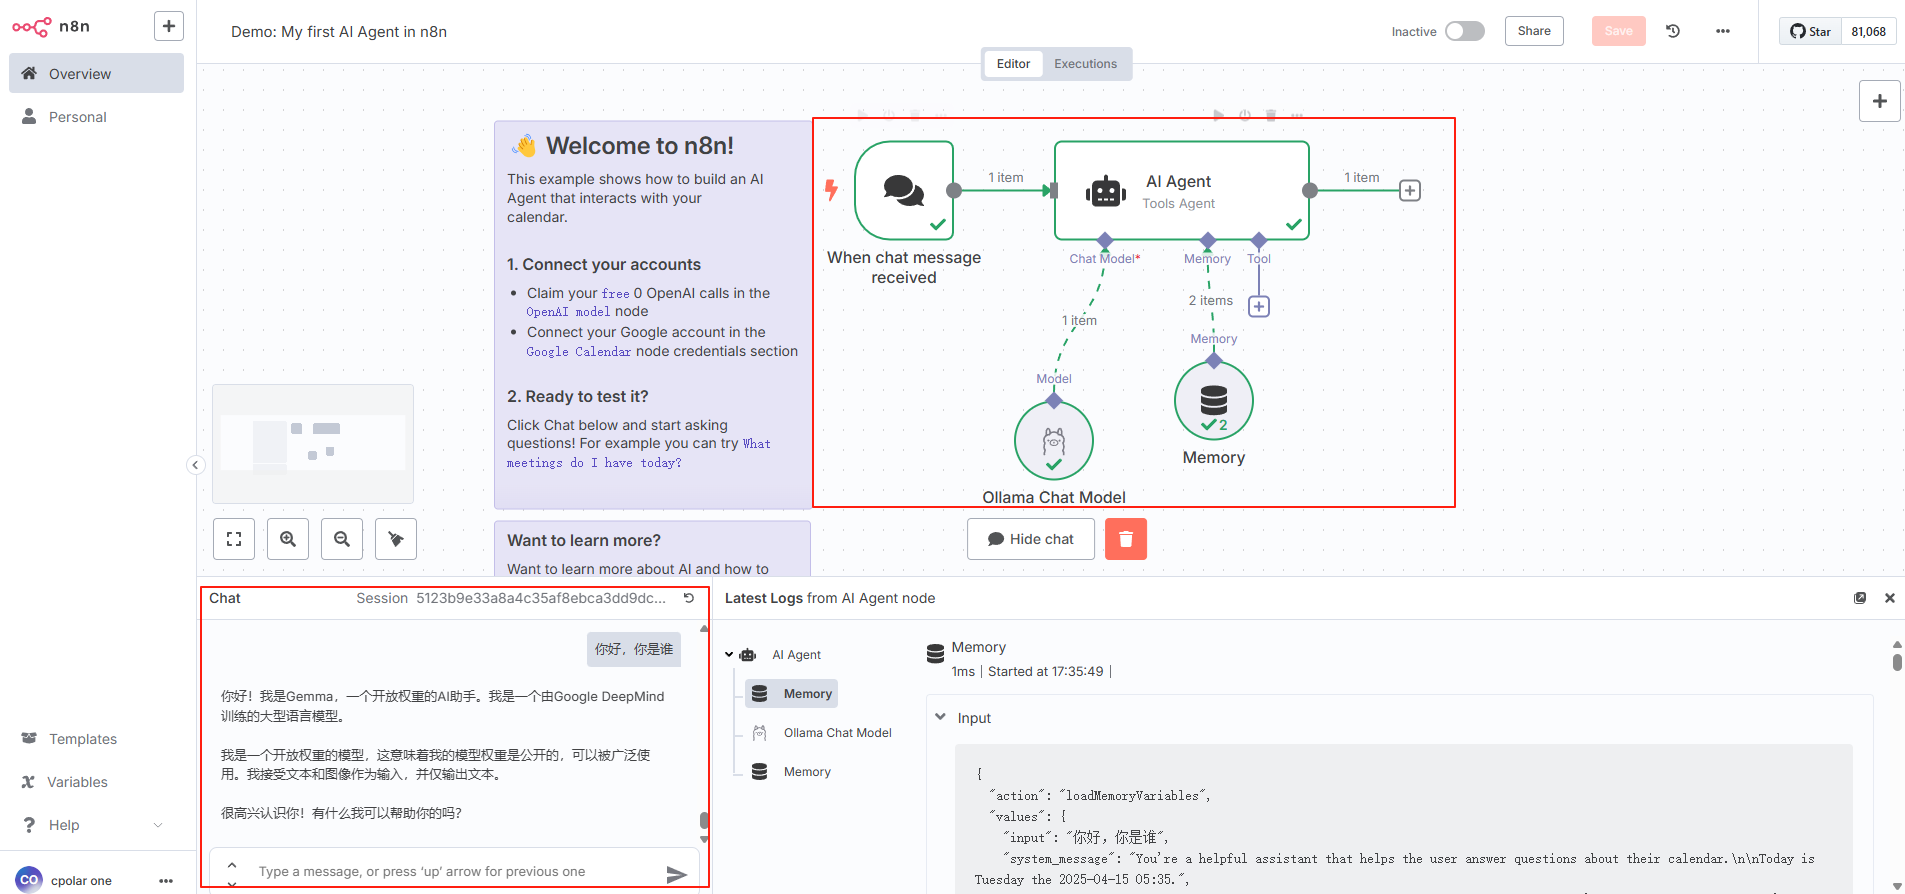Screen dimensions: 1905x894
Task: Click the chat session ID text
Action: [x=541, y=598]
